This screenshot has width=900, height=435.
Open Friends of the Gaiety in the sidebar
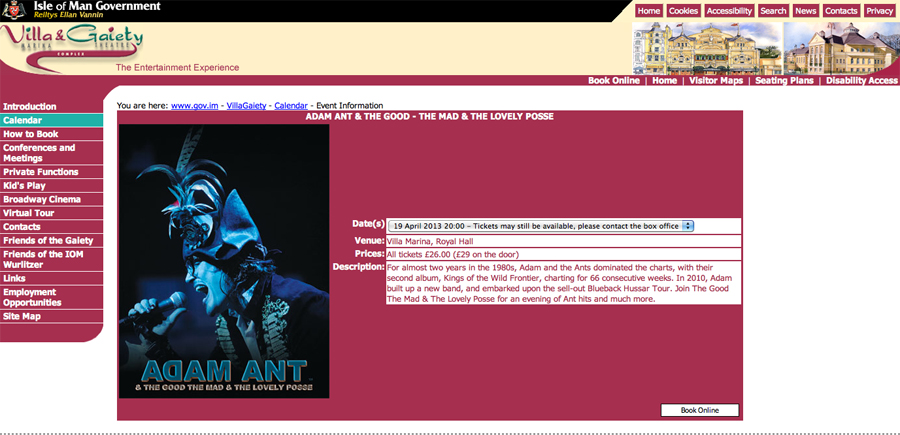pos(47,241)
